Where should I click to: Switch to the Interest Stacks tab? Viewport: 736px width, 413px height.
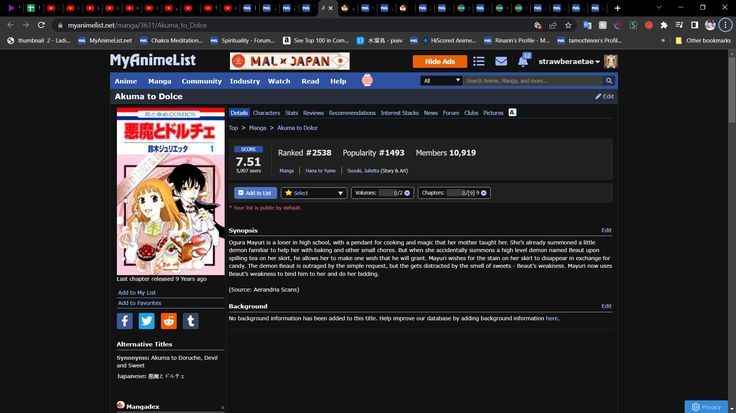399,113
